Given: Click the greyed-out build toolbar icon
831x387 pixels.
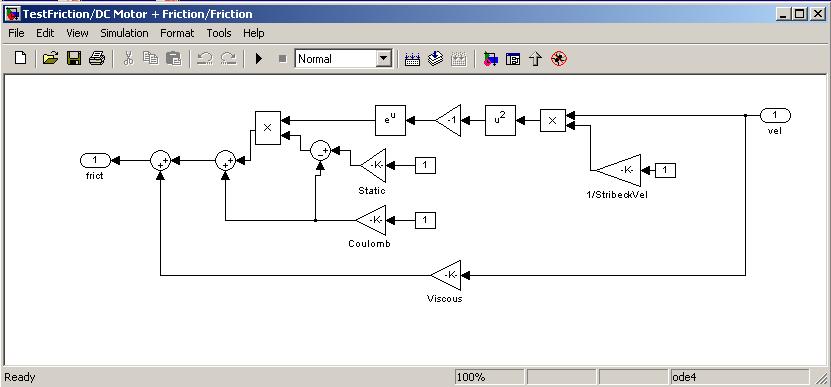Looking at the screenshot, I should coord(458,59).
